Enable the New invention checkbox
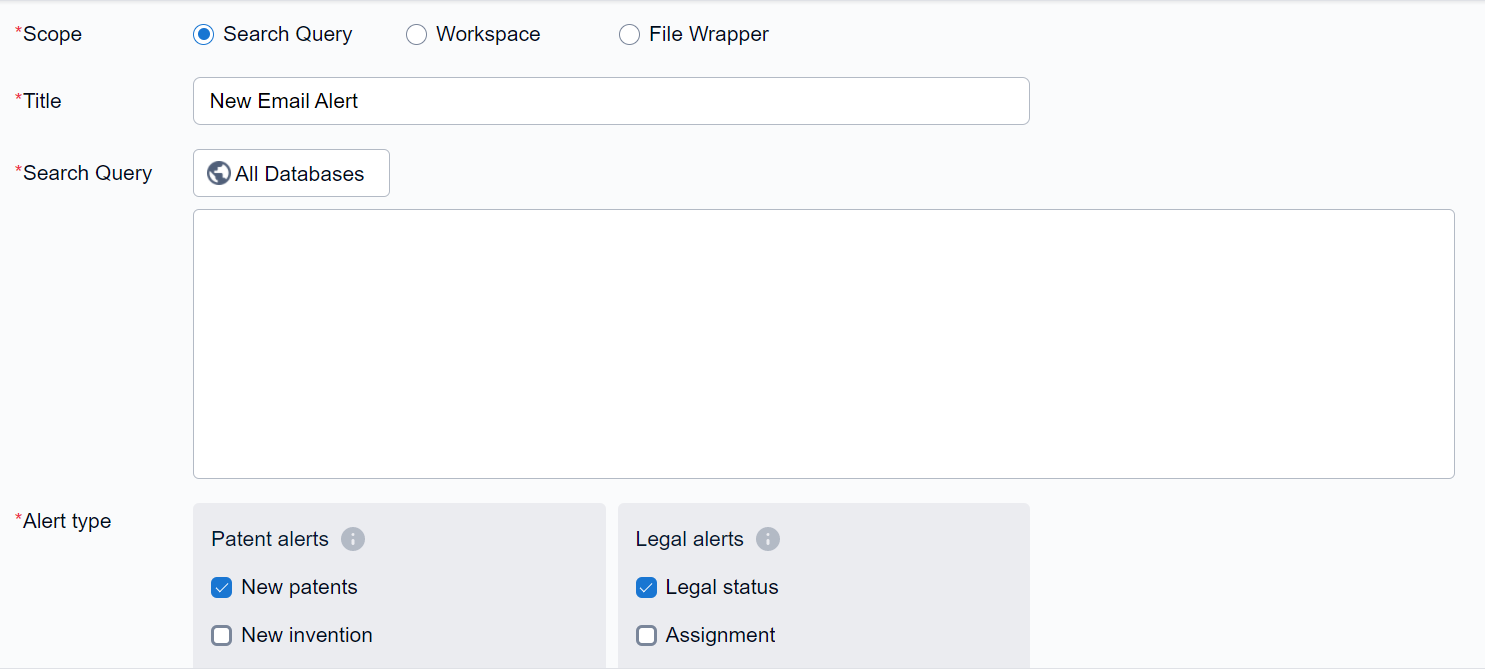 (x=222, y=636)
